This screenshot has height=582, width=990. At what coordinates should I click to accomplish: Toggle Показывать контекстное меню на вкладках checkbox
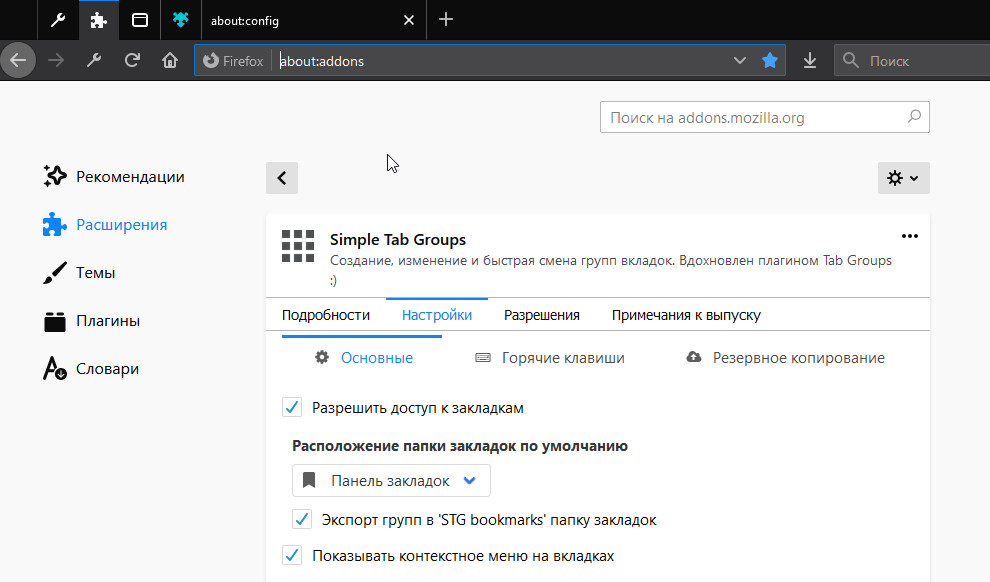292,555
